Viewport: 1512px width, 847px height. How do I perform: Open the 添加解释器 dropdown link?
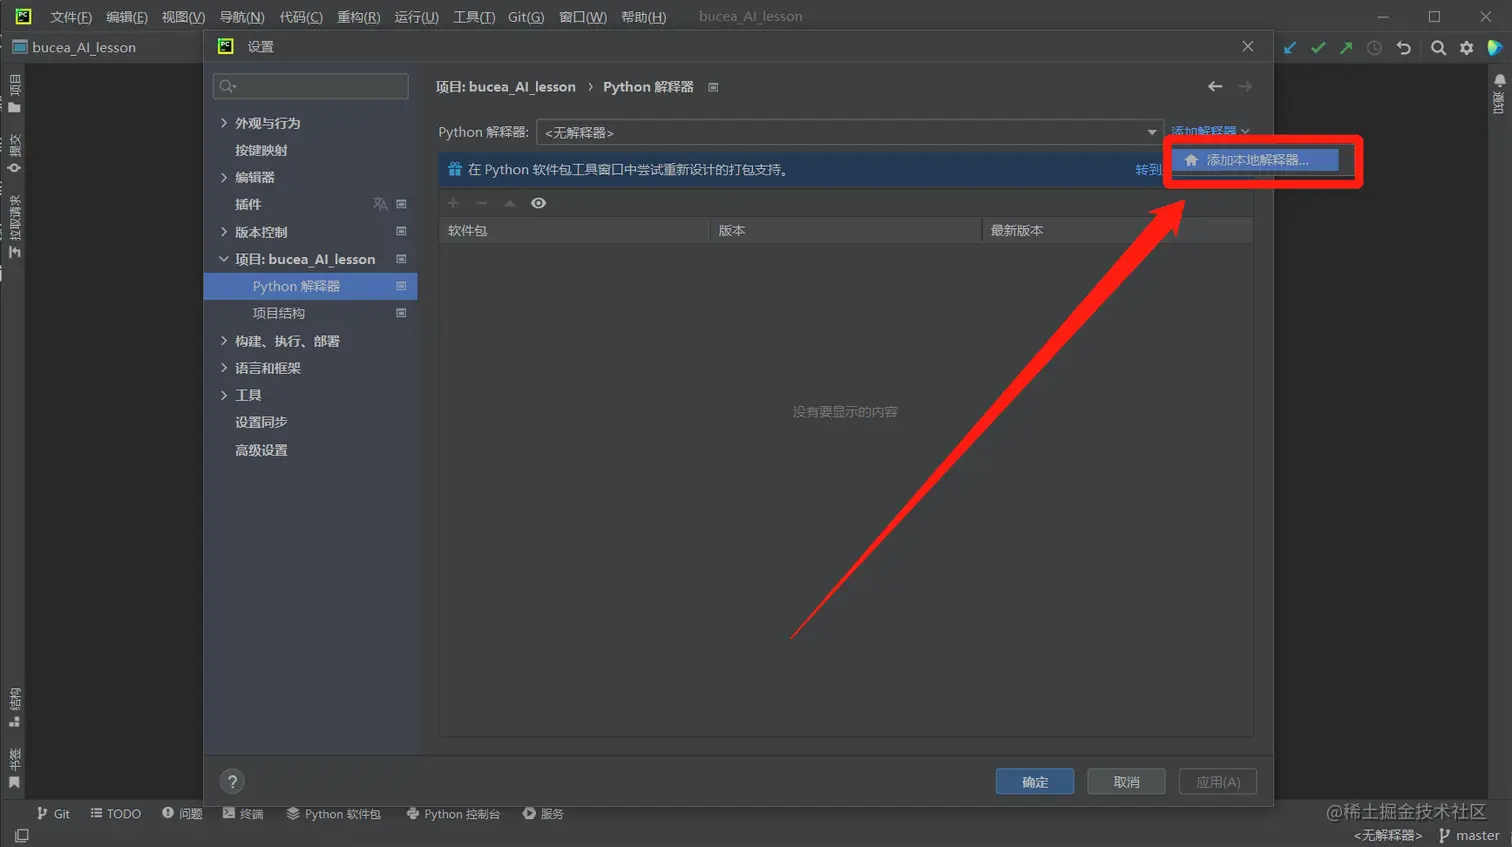(x=1210, y=131)
